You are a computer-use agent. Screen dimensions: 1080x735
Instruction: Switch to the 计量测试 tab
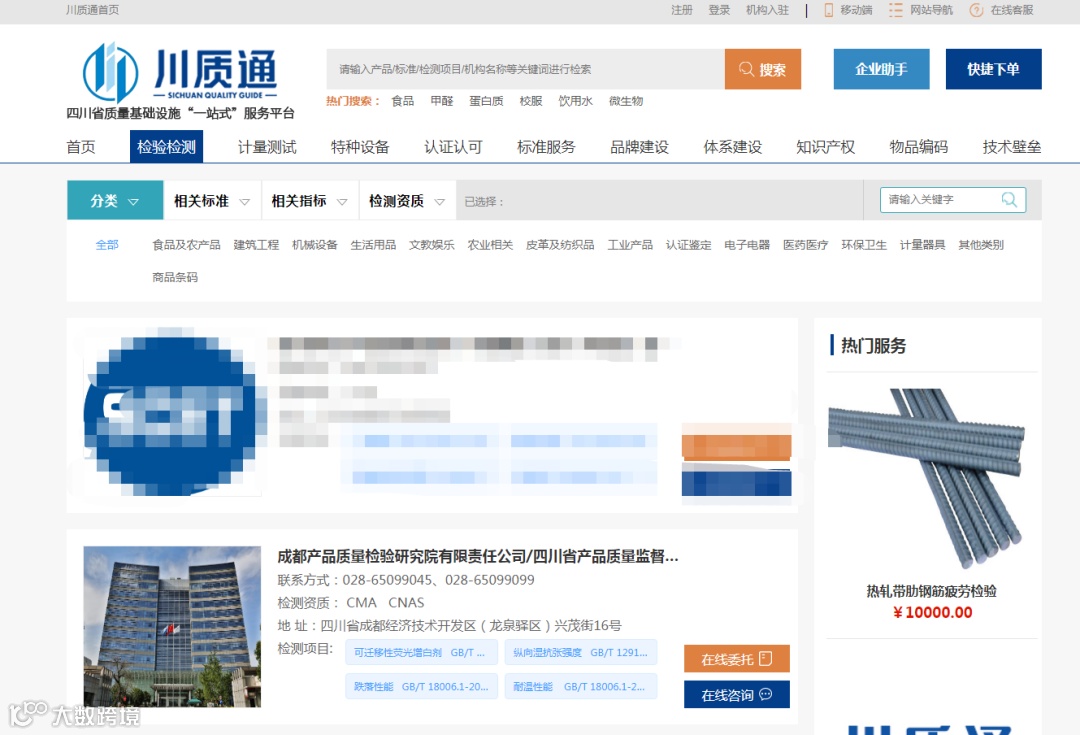tap(267, 147)
